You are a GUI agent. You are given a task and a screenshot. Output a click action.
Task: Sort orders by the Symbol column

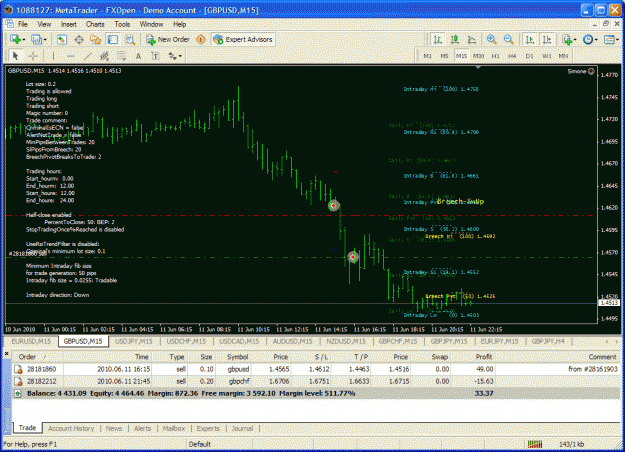(238, 357)
